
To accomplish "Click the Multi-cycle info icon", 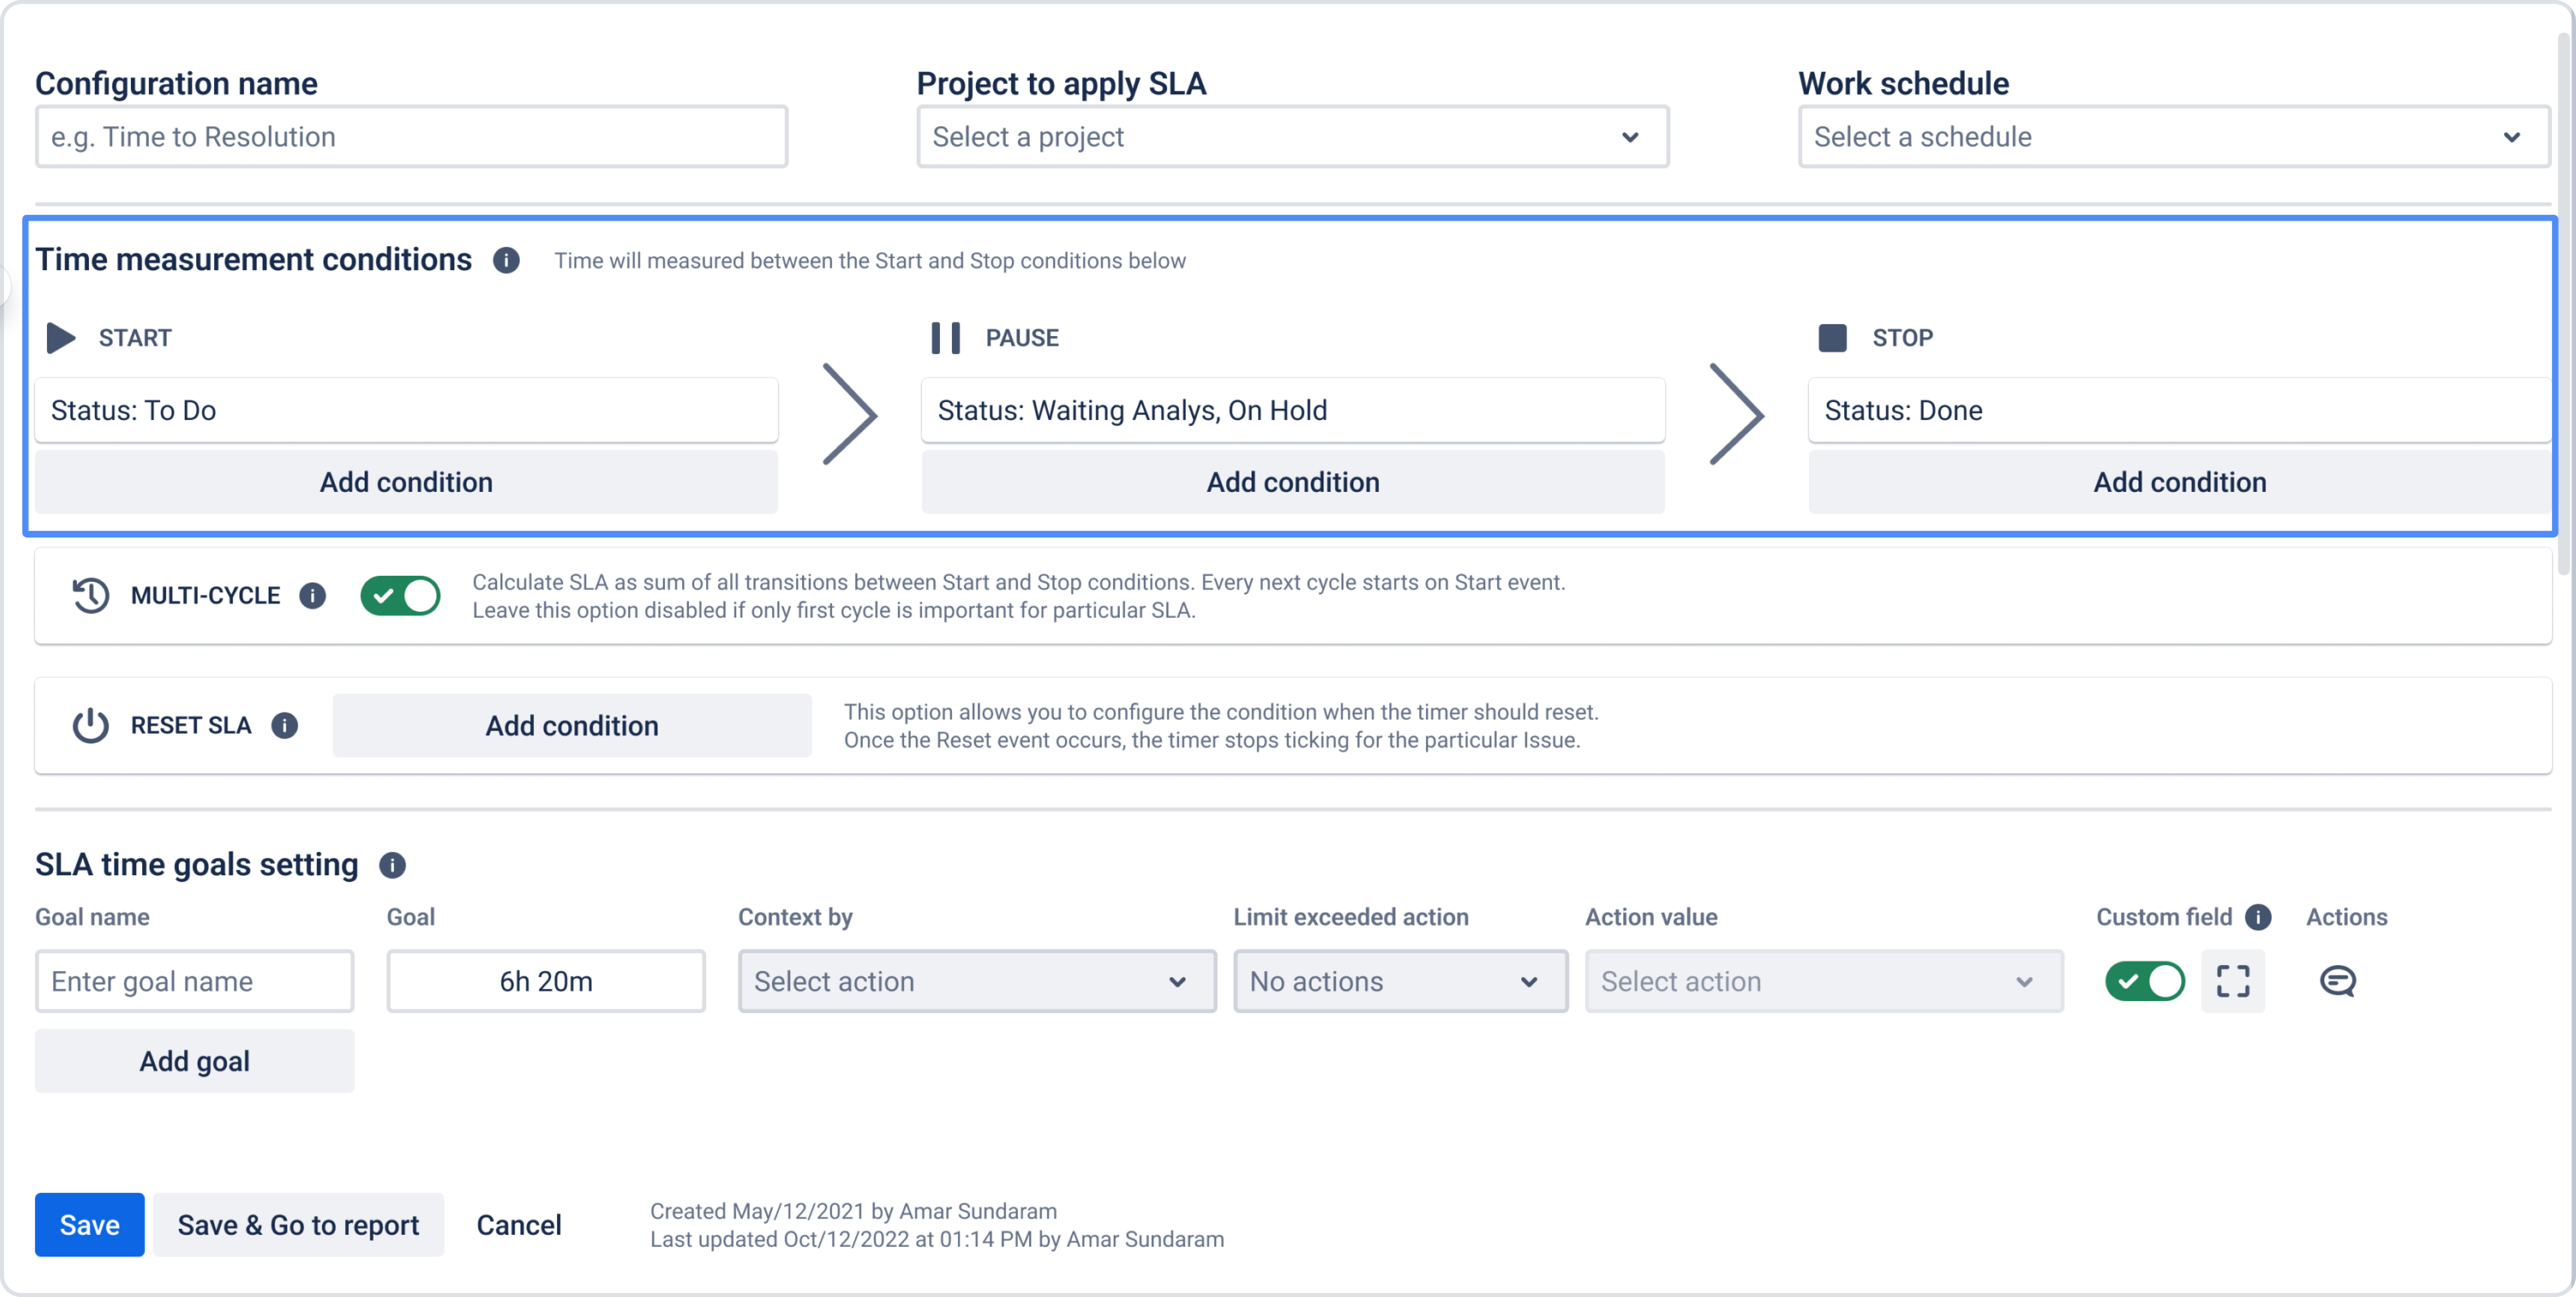I will (313, 596).
